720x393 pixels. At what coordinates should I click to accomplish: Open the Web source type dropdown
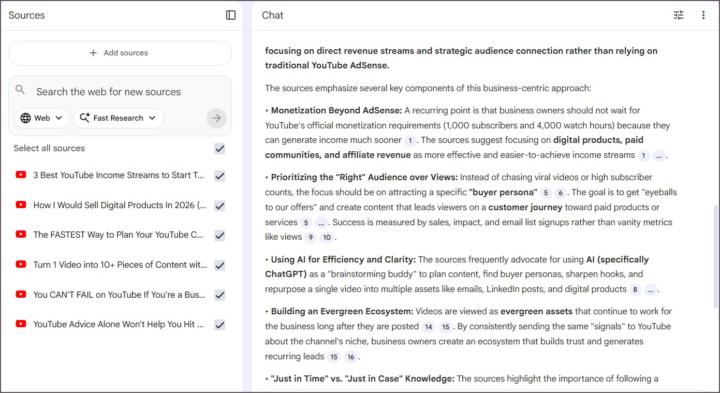coord(42,118)
